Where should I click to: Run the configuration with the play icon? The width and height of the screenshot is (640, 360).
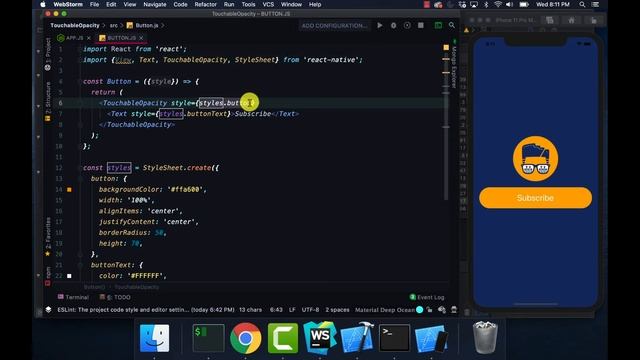pos(380,25)
